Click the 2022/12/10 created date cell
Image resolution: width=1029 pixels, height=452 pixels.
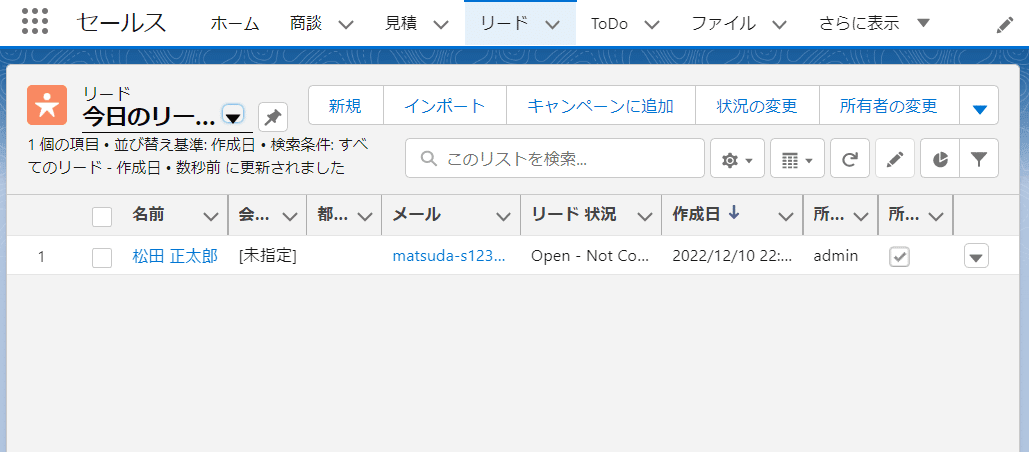click(732, 256)
